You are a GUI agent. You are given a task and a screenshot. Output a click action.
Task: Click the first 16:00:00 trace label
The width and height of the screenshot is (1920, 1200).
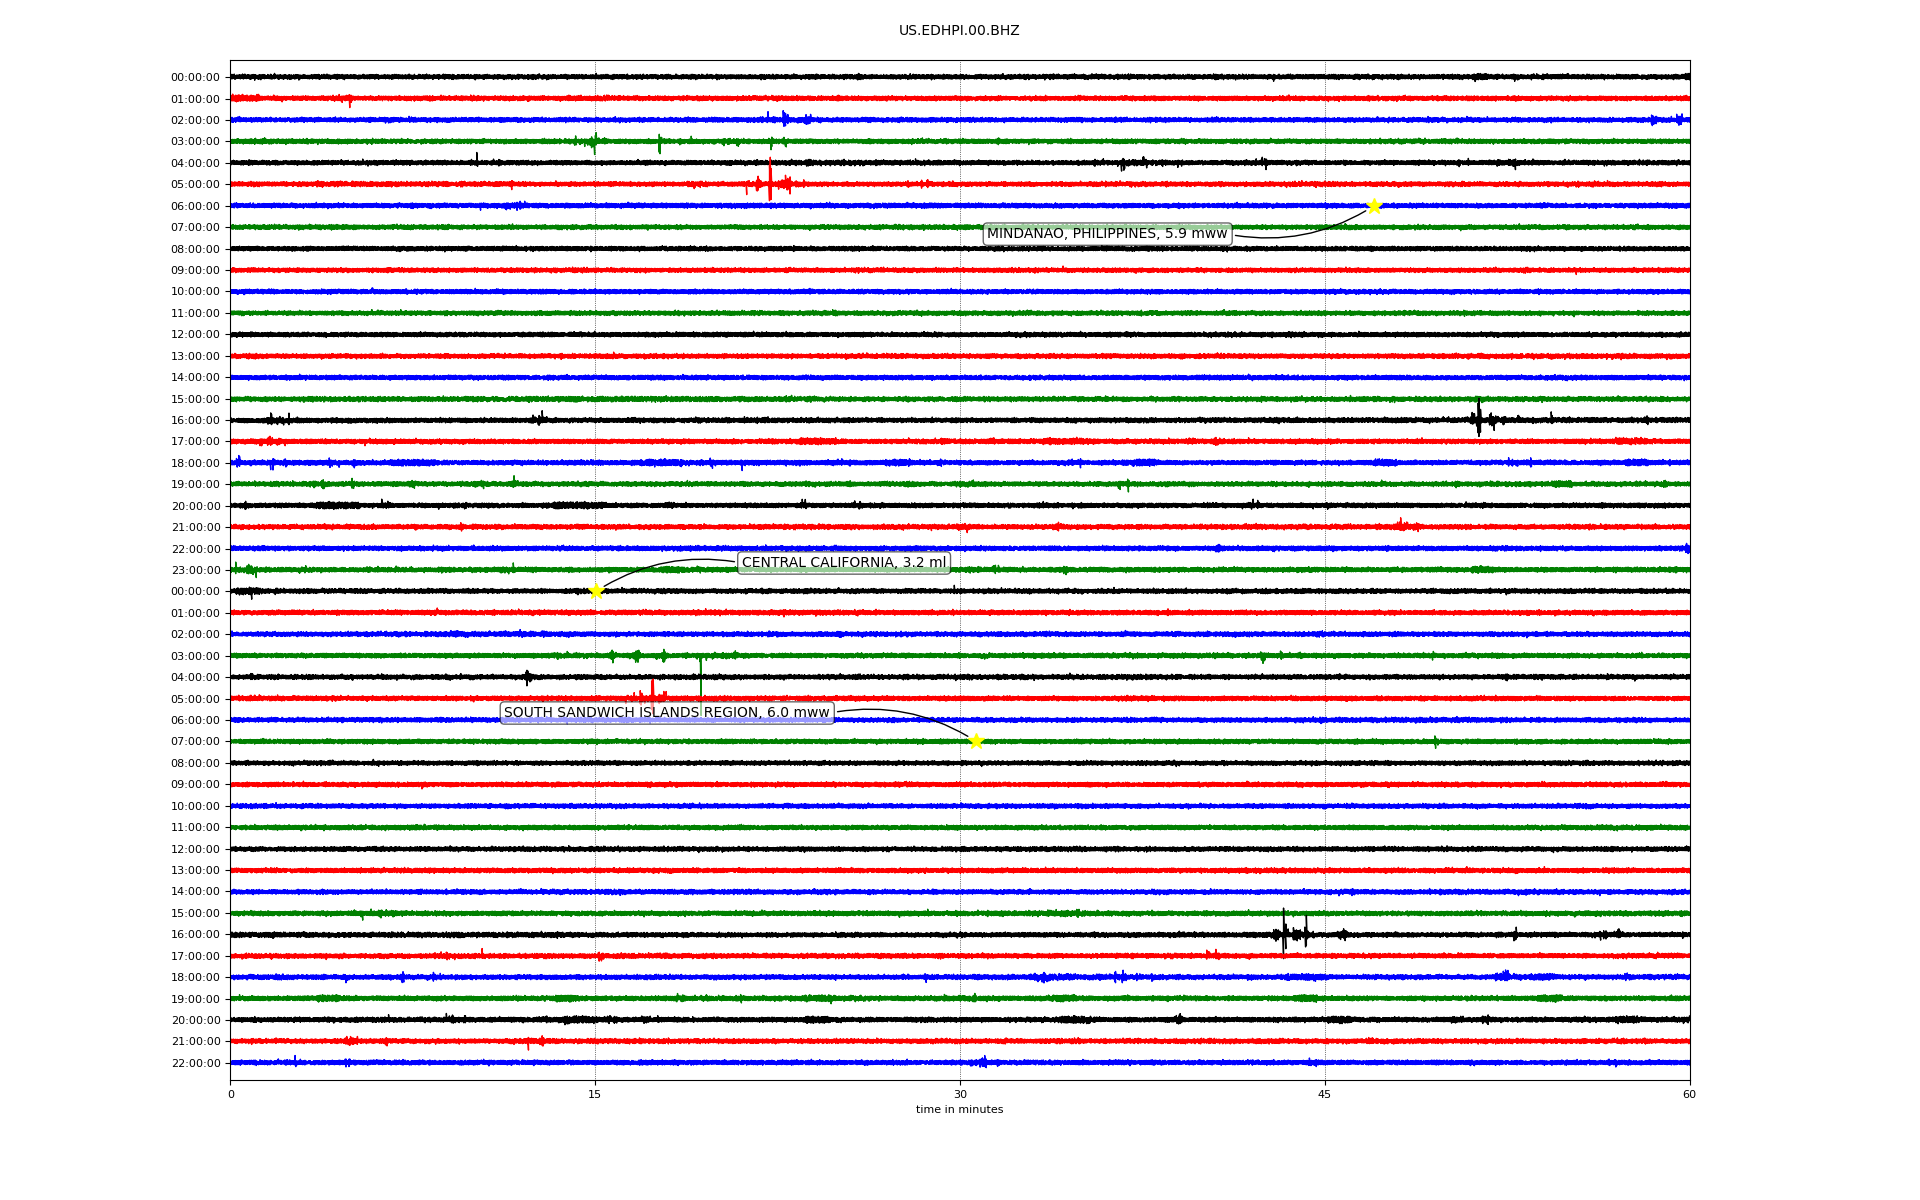click(x=195, y=421)
